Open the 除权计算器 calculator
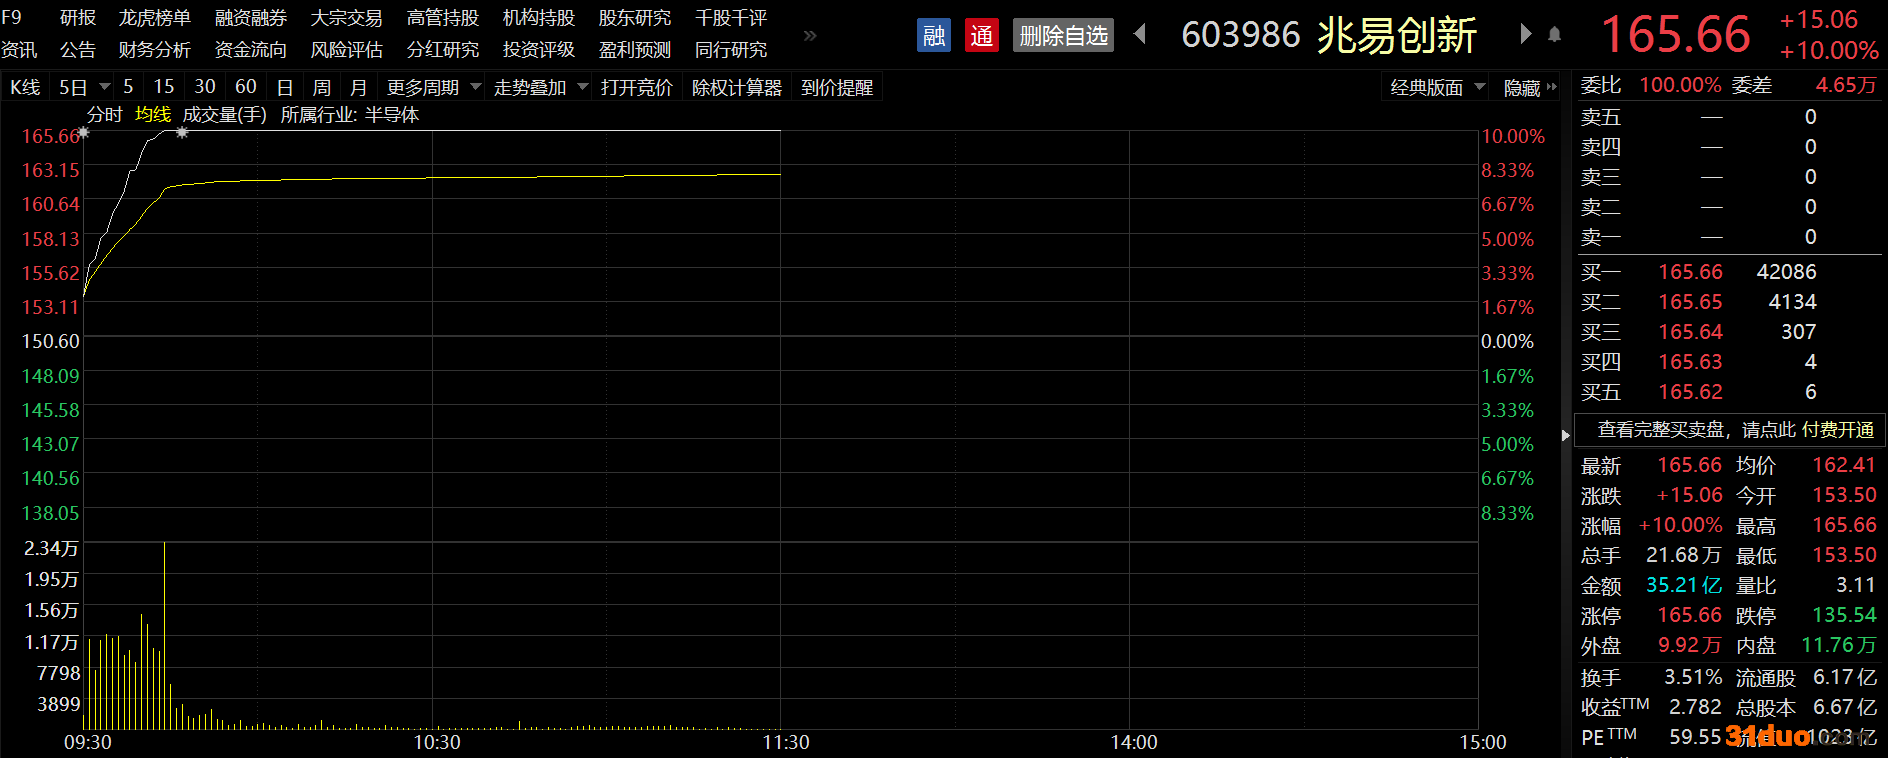 737,88
